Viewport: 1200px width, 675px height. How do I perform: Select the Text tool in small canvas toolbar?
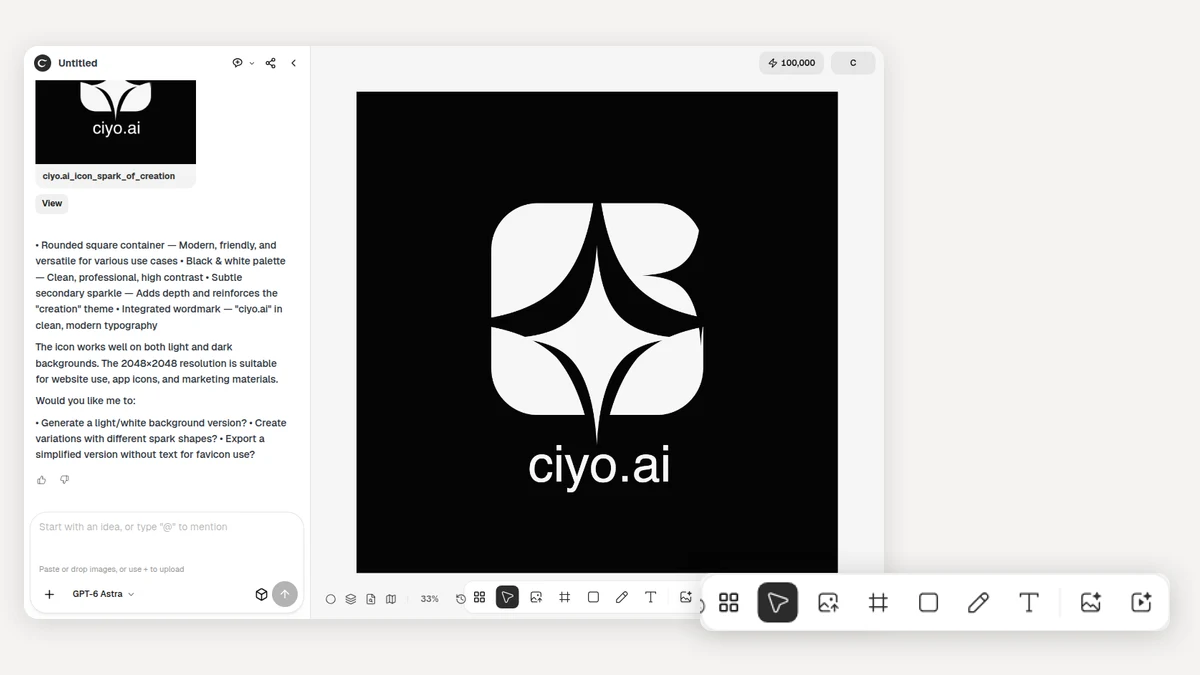point(650,597)
